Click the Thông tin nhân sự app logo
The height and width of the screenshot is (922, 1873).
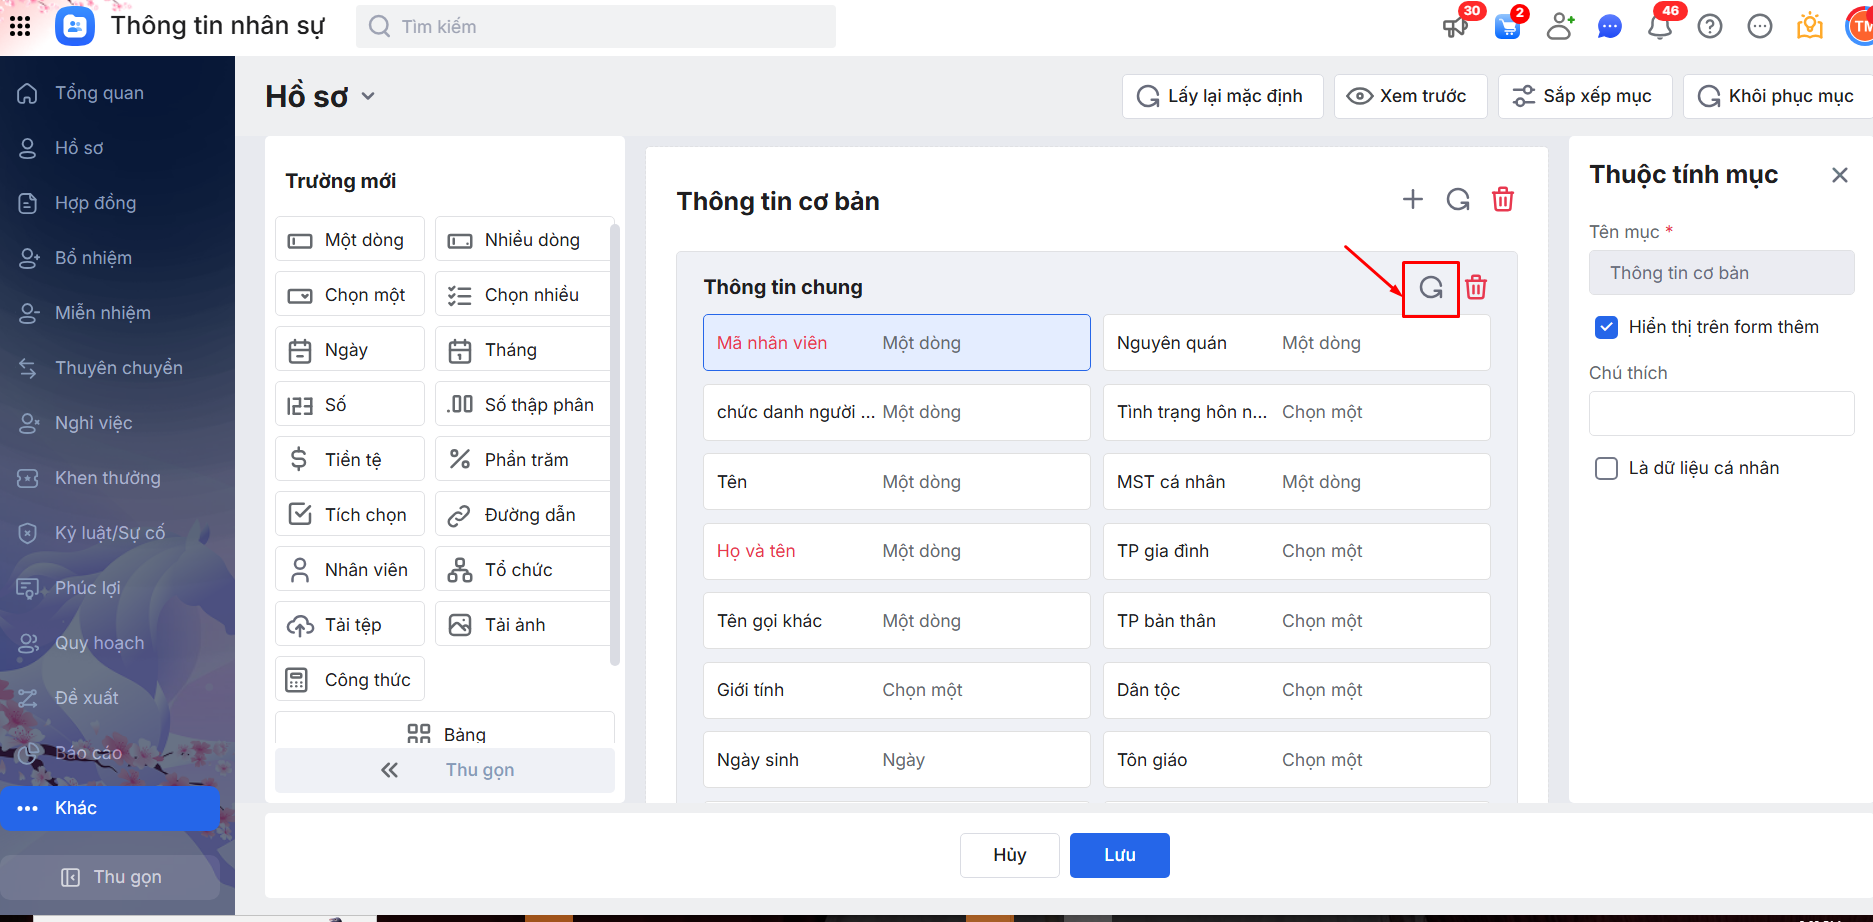point(75,26)
